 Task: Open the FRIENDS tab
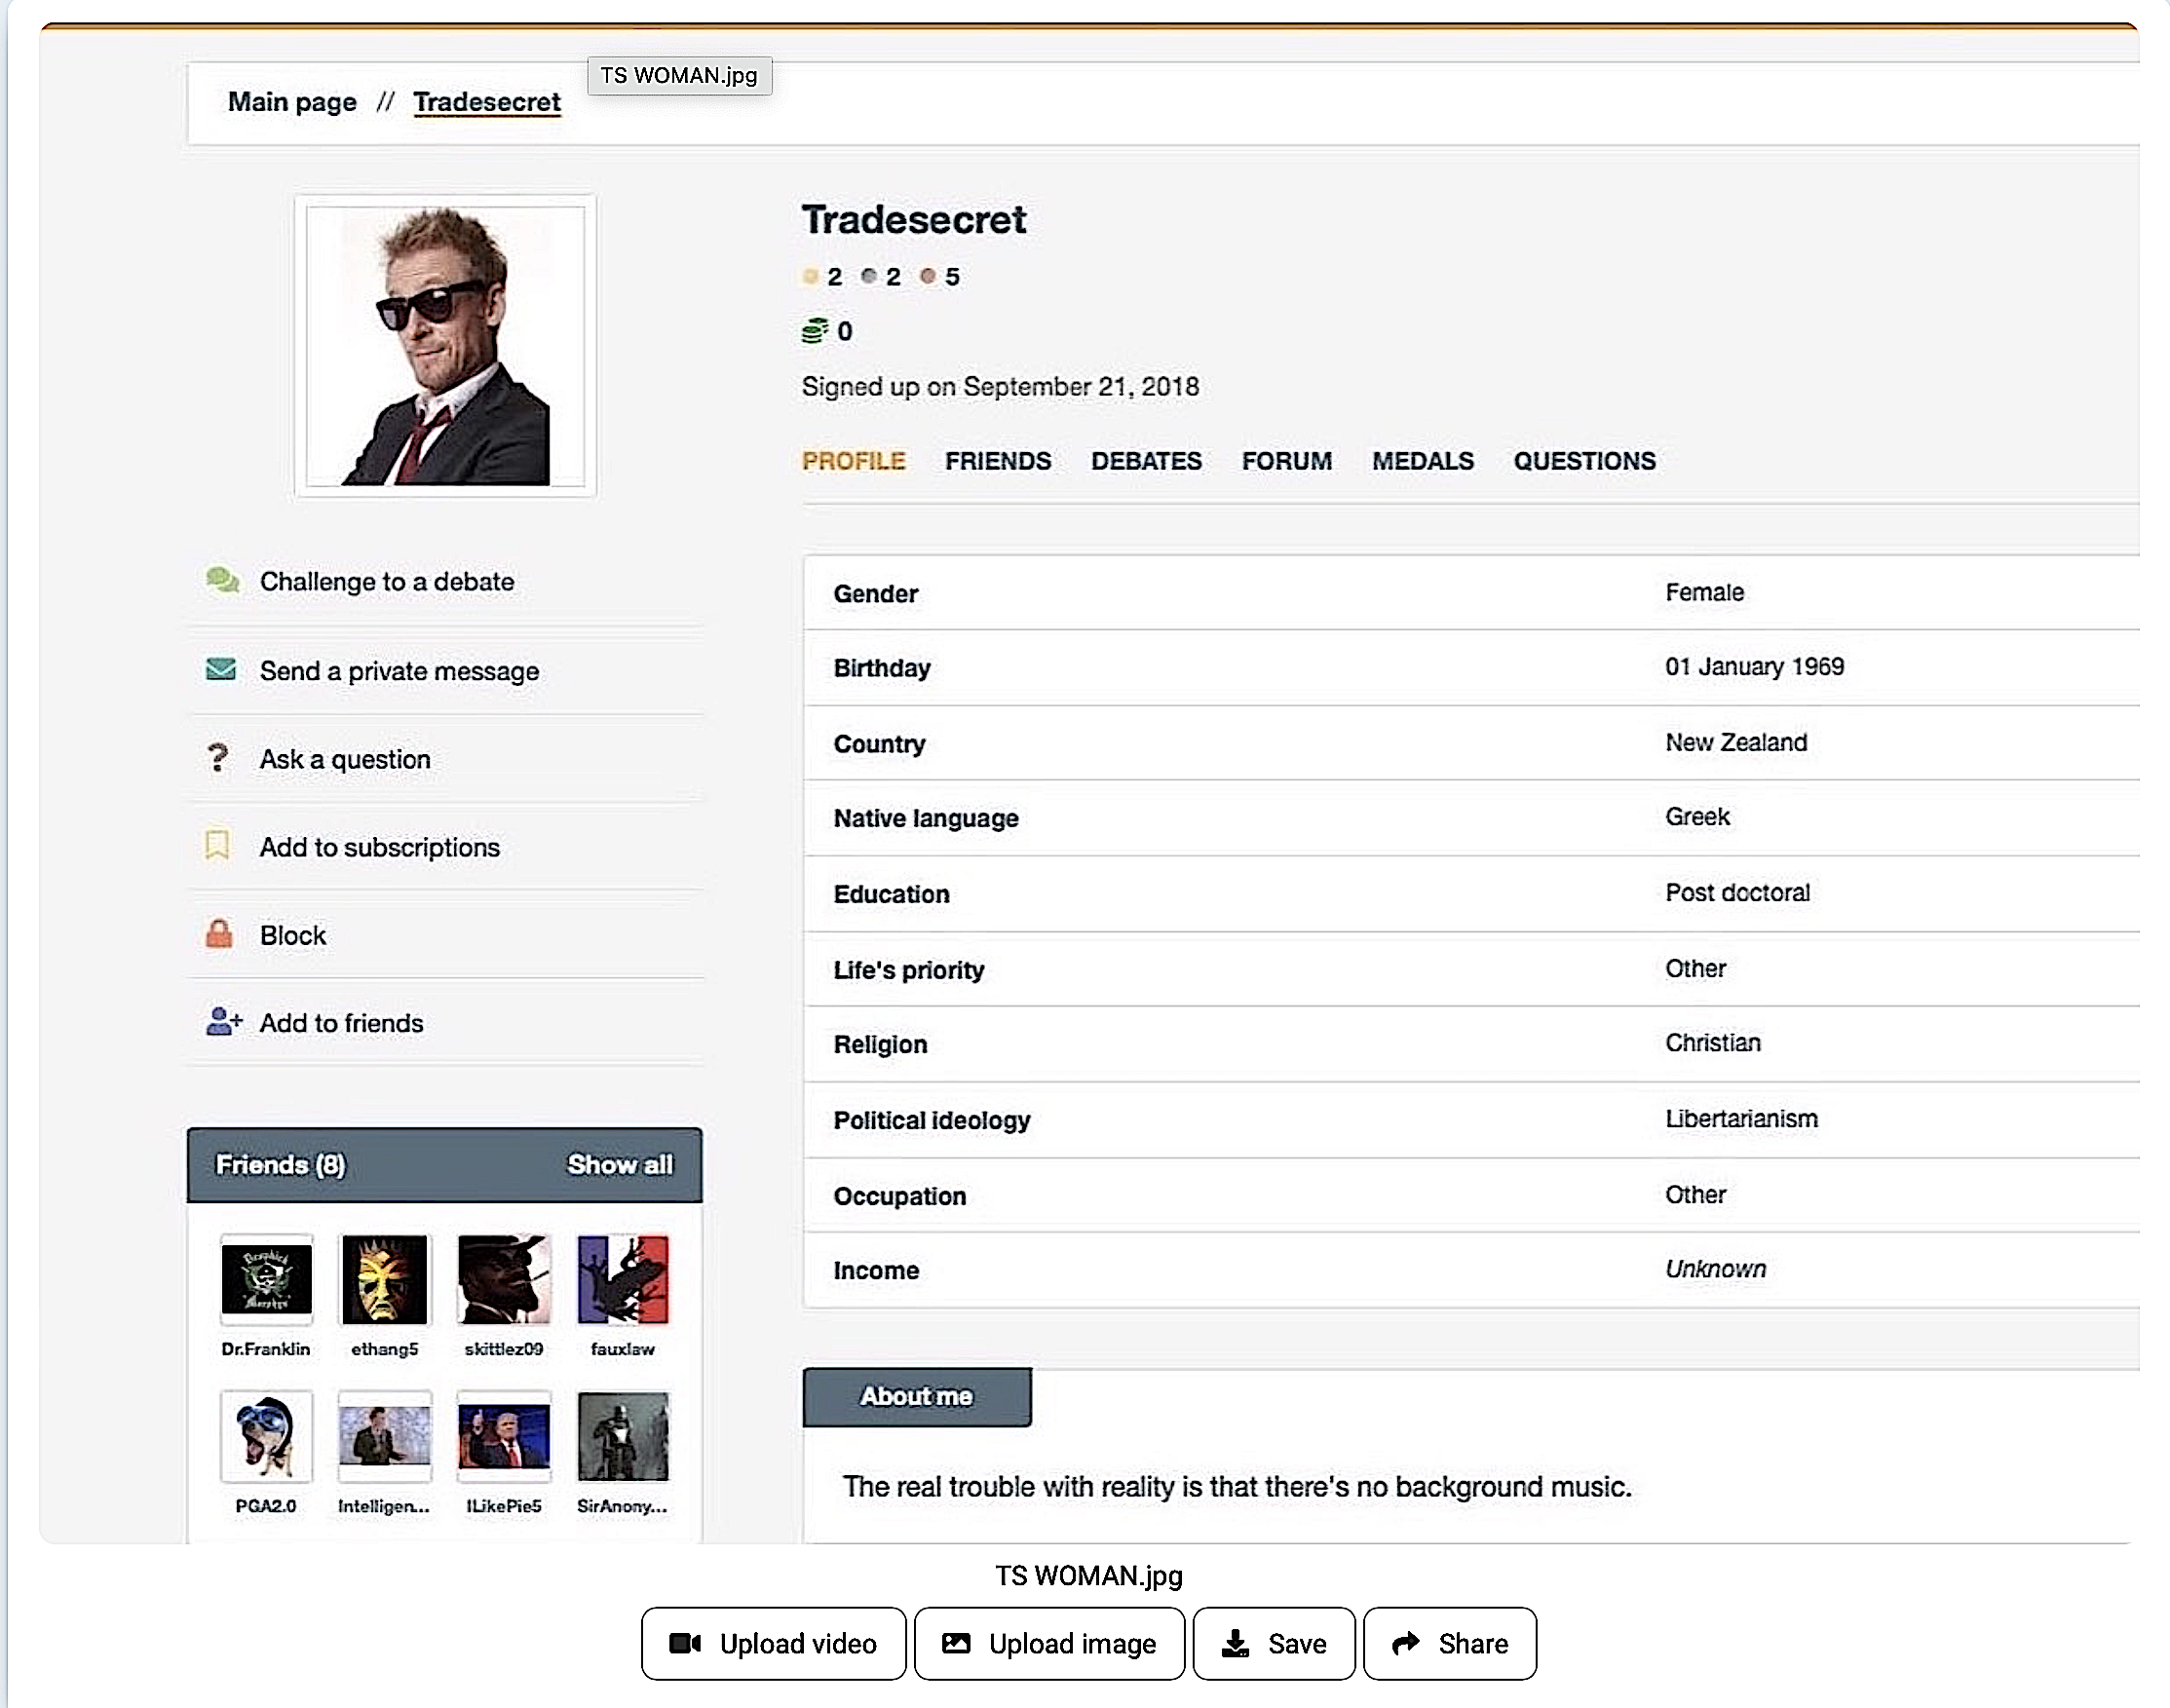[997, 461]
